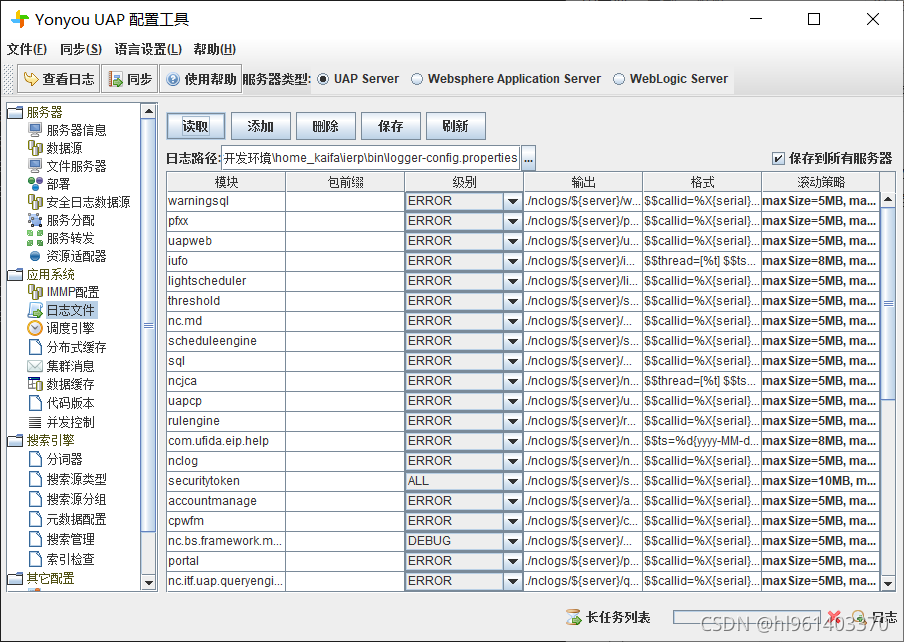Click the left tree scroll up arrow
The image size is (904, 642).
pos(148,111)
